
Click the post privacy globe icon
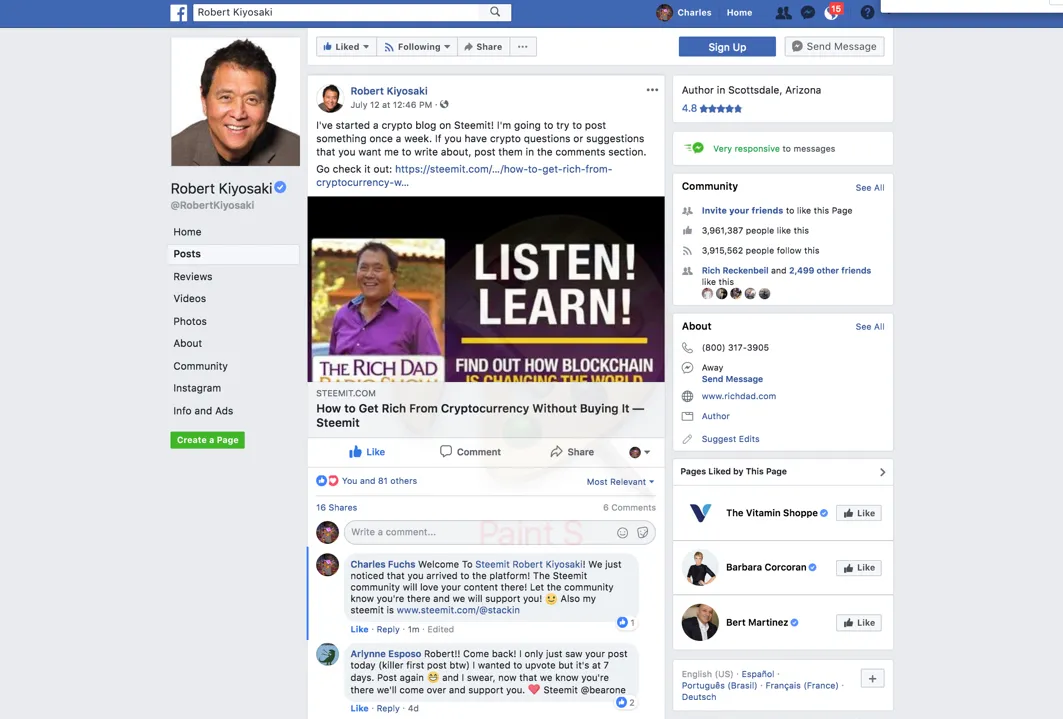point(444,104)
